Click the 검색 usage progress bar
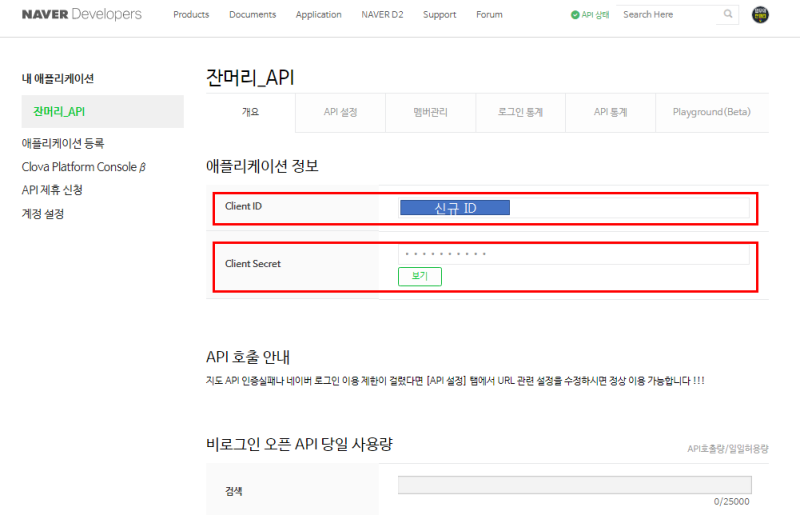 [x=574, y=485]
